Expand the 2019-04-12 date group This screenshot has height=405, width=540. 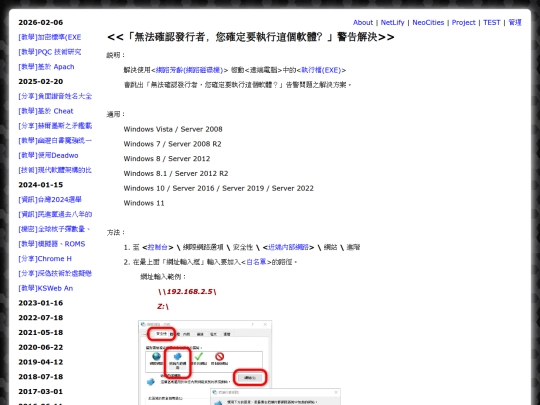click(x=41, y=362)
